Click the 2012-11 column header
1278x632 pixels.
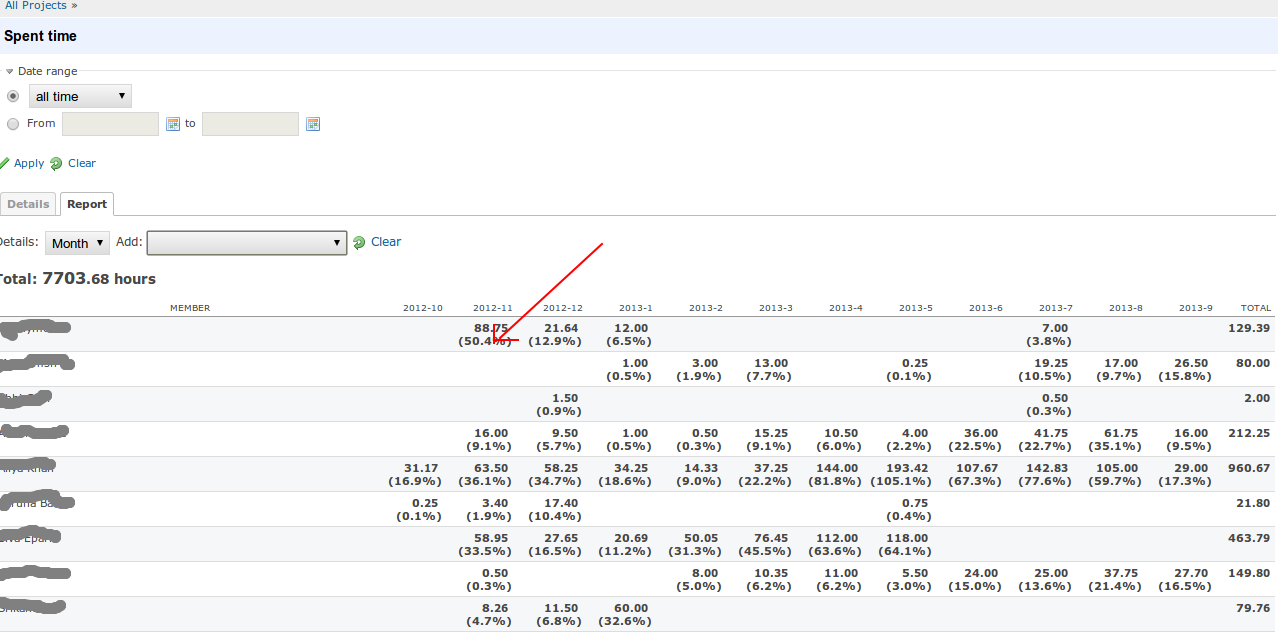point(493,308)
